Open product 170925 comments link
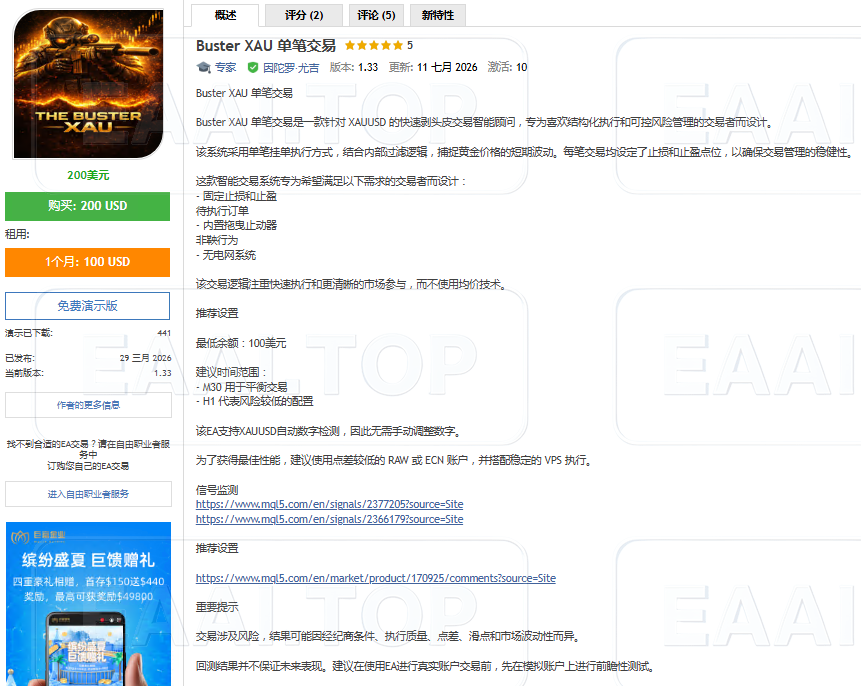 [x=376, y=578]
